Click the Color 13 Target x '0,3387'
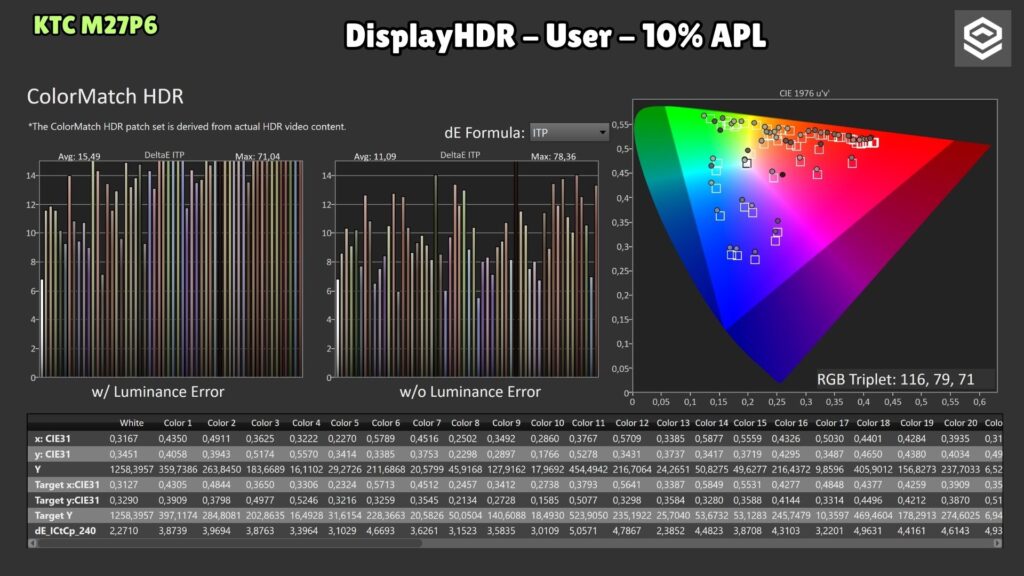This screenshot has height=576, width=1024. click(671, 485)
